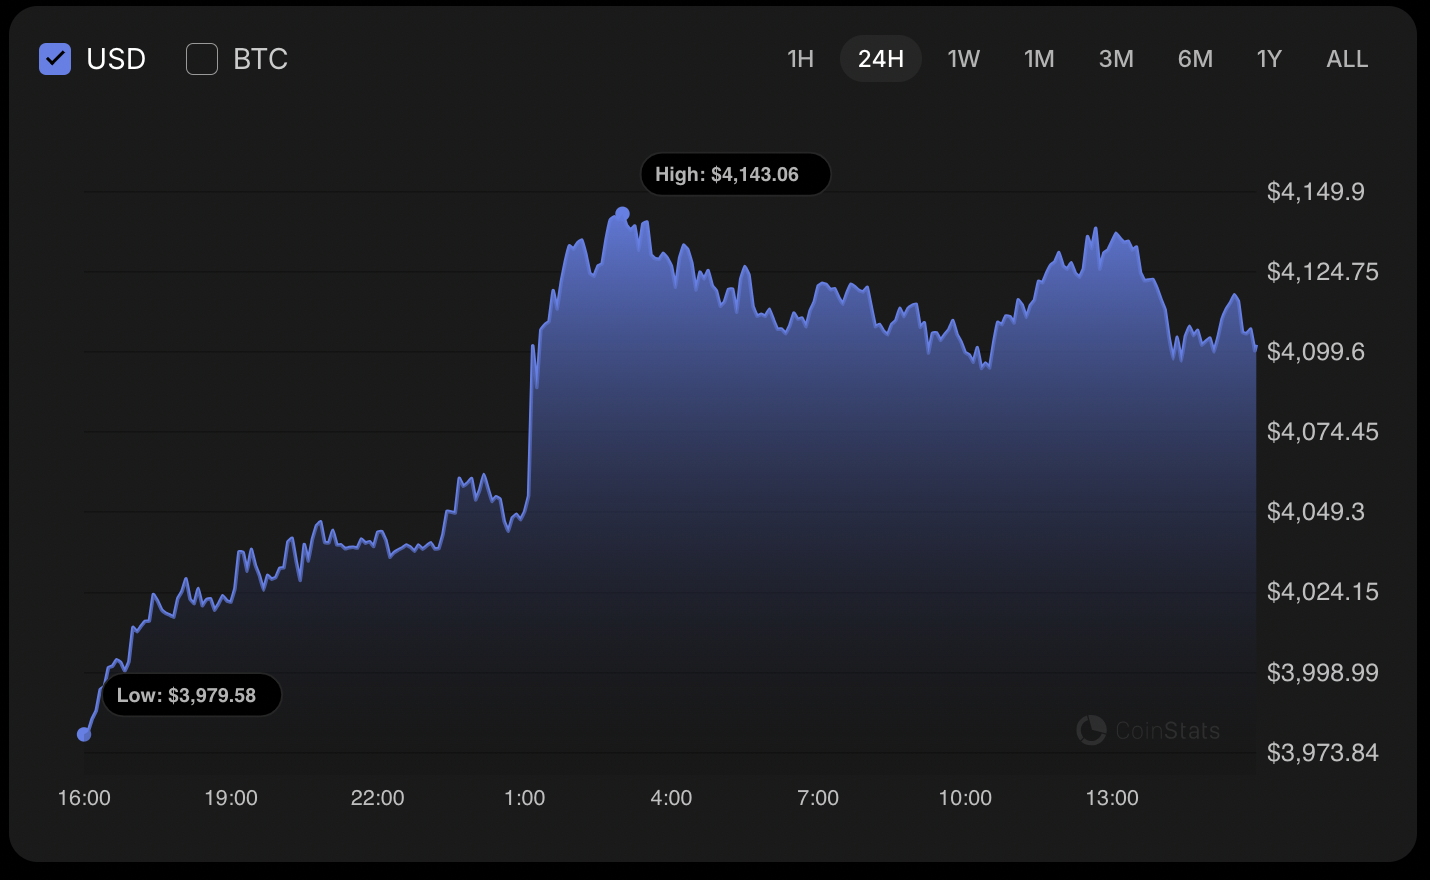The image size is (1430, 880).
Task: Show the 6M price history
Action: 1195,59
